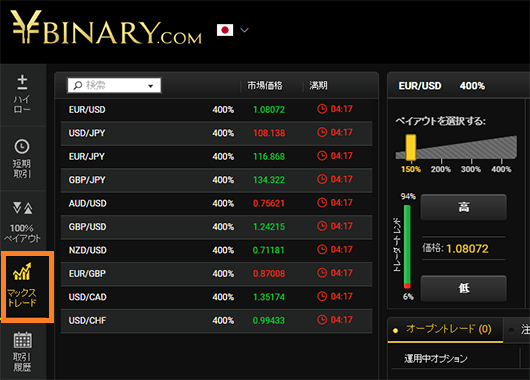Switch to the tab right of オープントレード

click(x=517, y=329)
